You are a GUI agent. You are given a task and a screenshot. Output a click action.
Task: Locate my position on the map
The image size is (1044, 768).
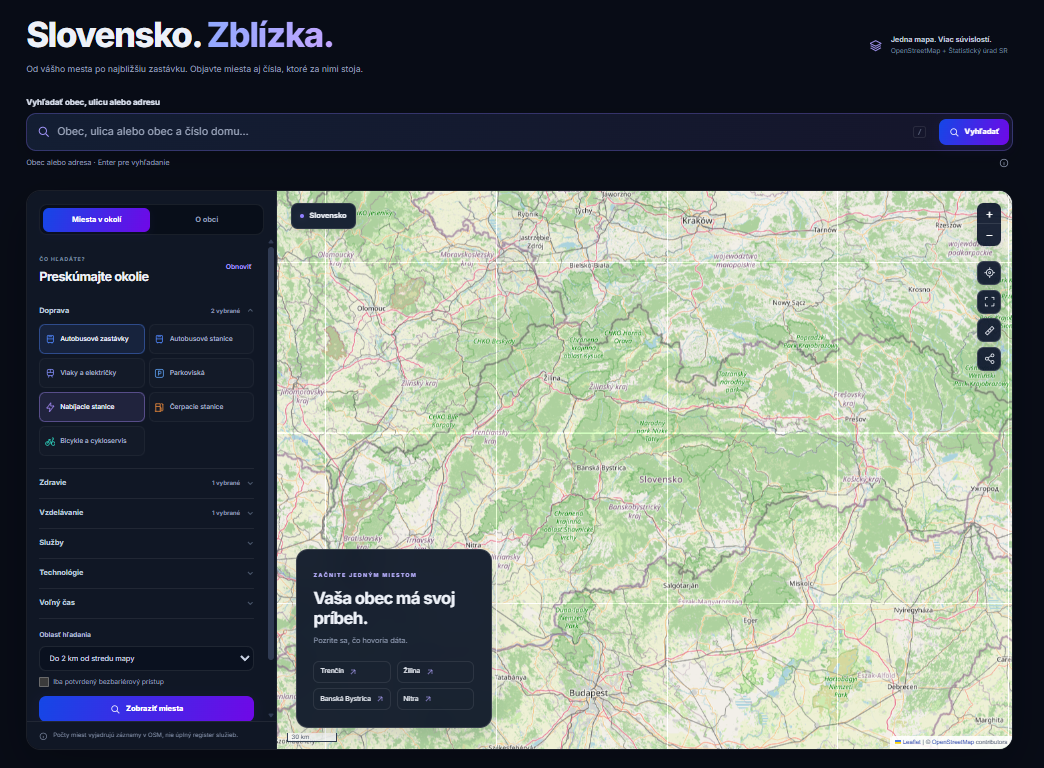pos(989,273)
